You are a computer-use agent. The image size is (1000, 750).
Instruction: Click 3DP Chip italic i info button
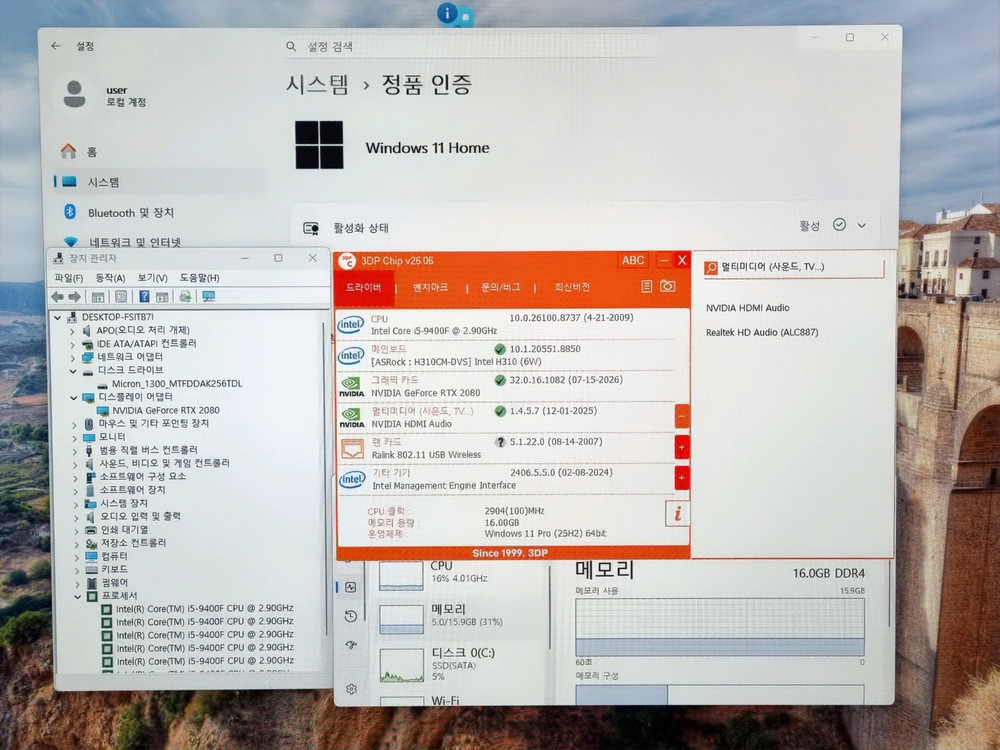677,513
